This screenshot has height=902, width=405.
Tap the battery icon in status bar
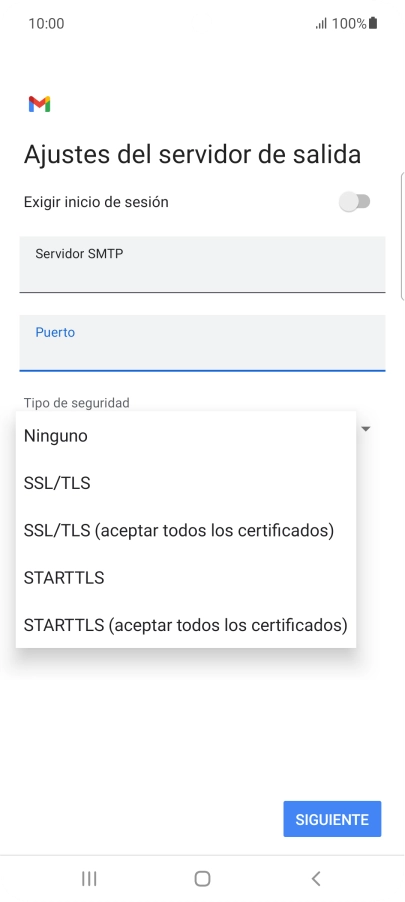click(373, 23)
